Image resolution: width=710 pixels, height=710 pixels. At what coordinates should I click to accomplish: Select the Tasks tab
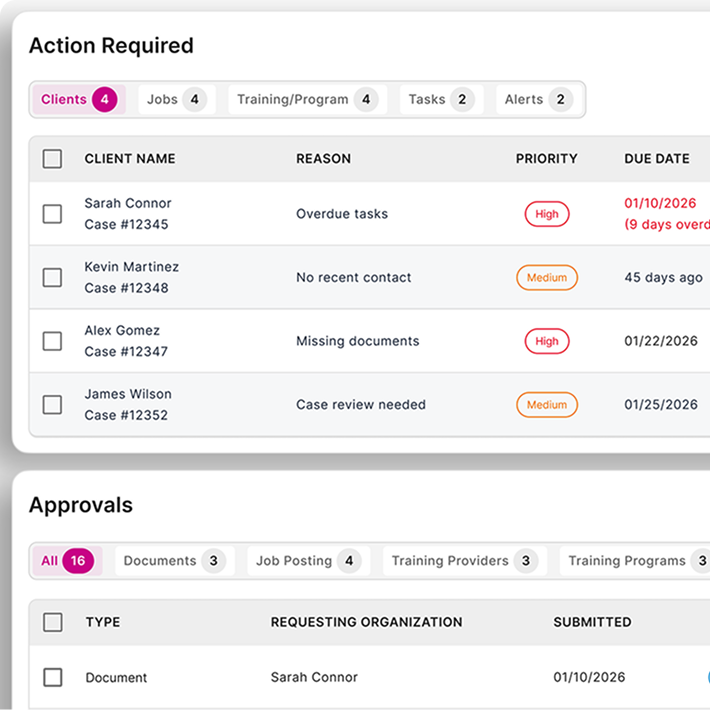pos(441,100)
